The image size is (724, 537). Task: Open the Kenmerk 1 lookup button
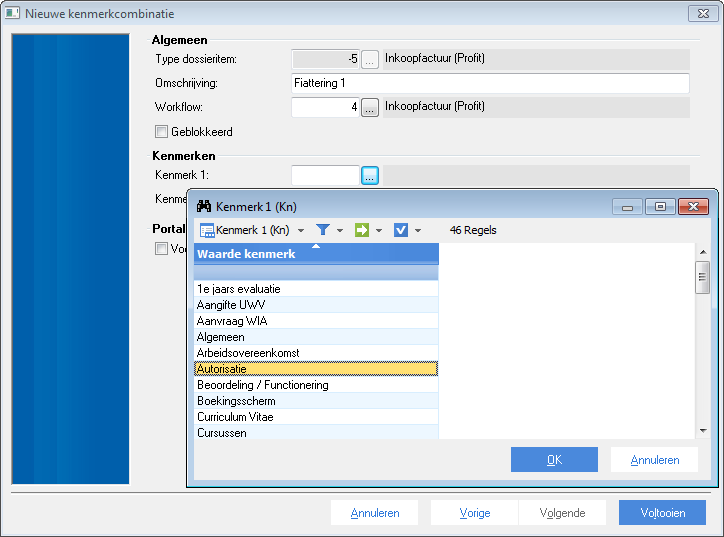tap(370, 175)
